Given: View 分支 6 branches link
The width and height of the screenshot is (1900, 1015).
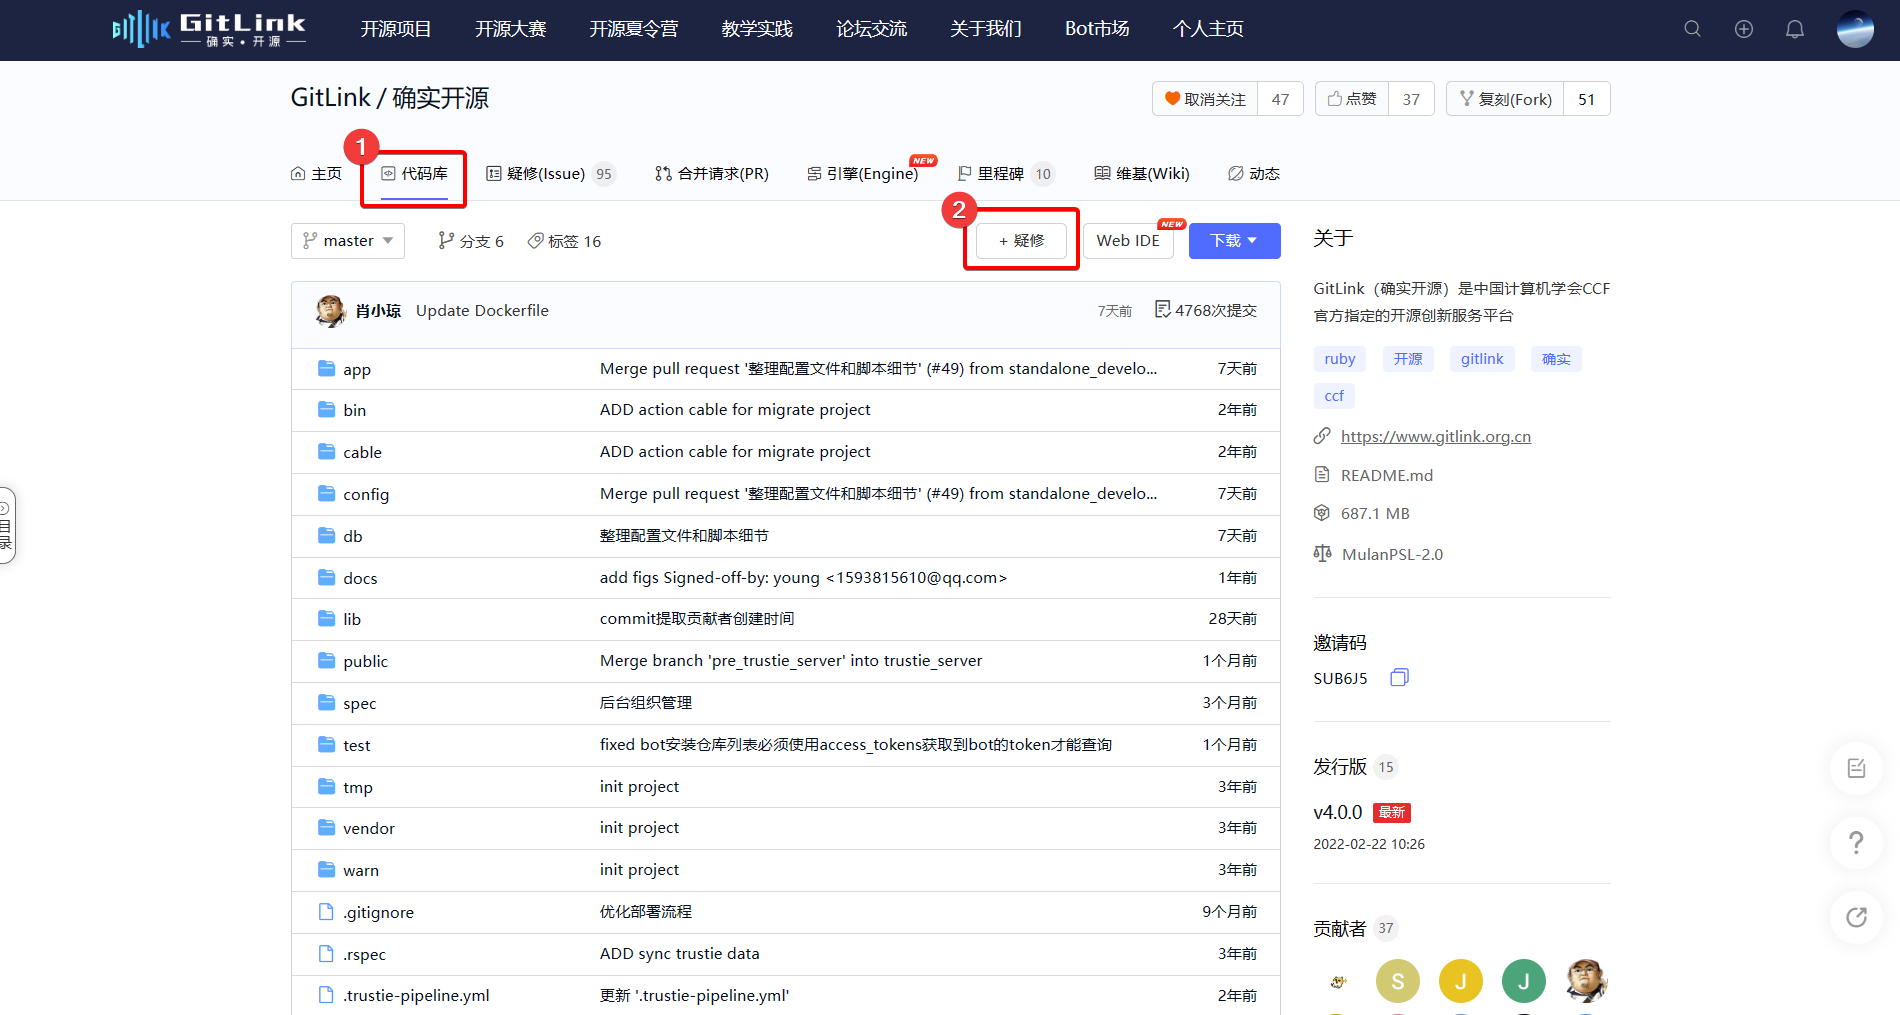Looking at the screenshot, I should pyautogui.click(x=471, y=241).
